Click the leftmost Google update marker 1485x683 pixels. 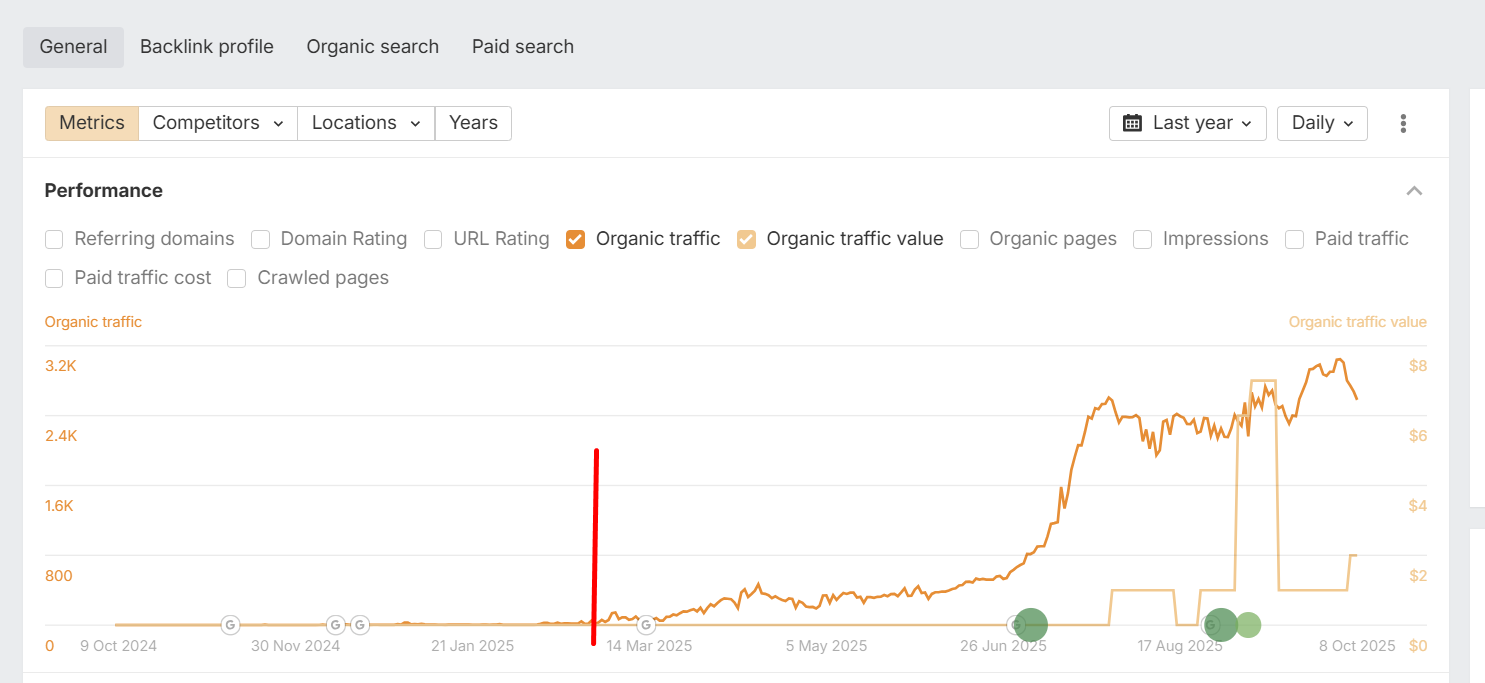click(x=231, y=625)
